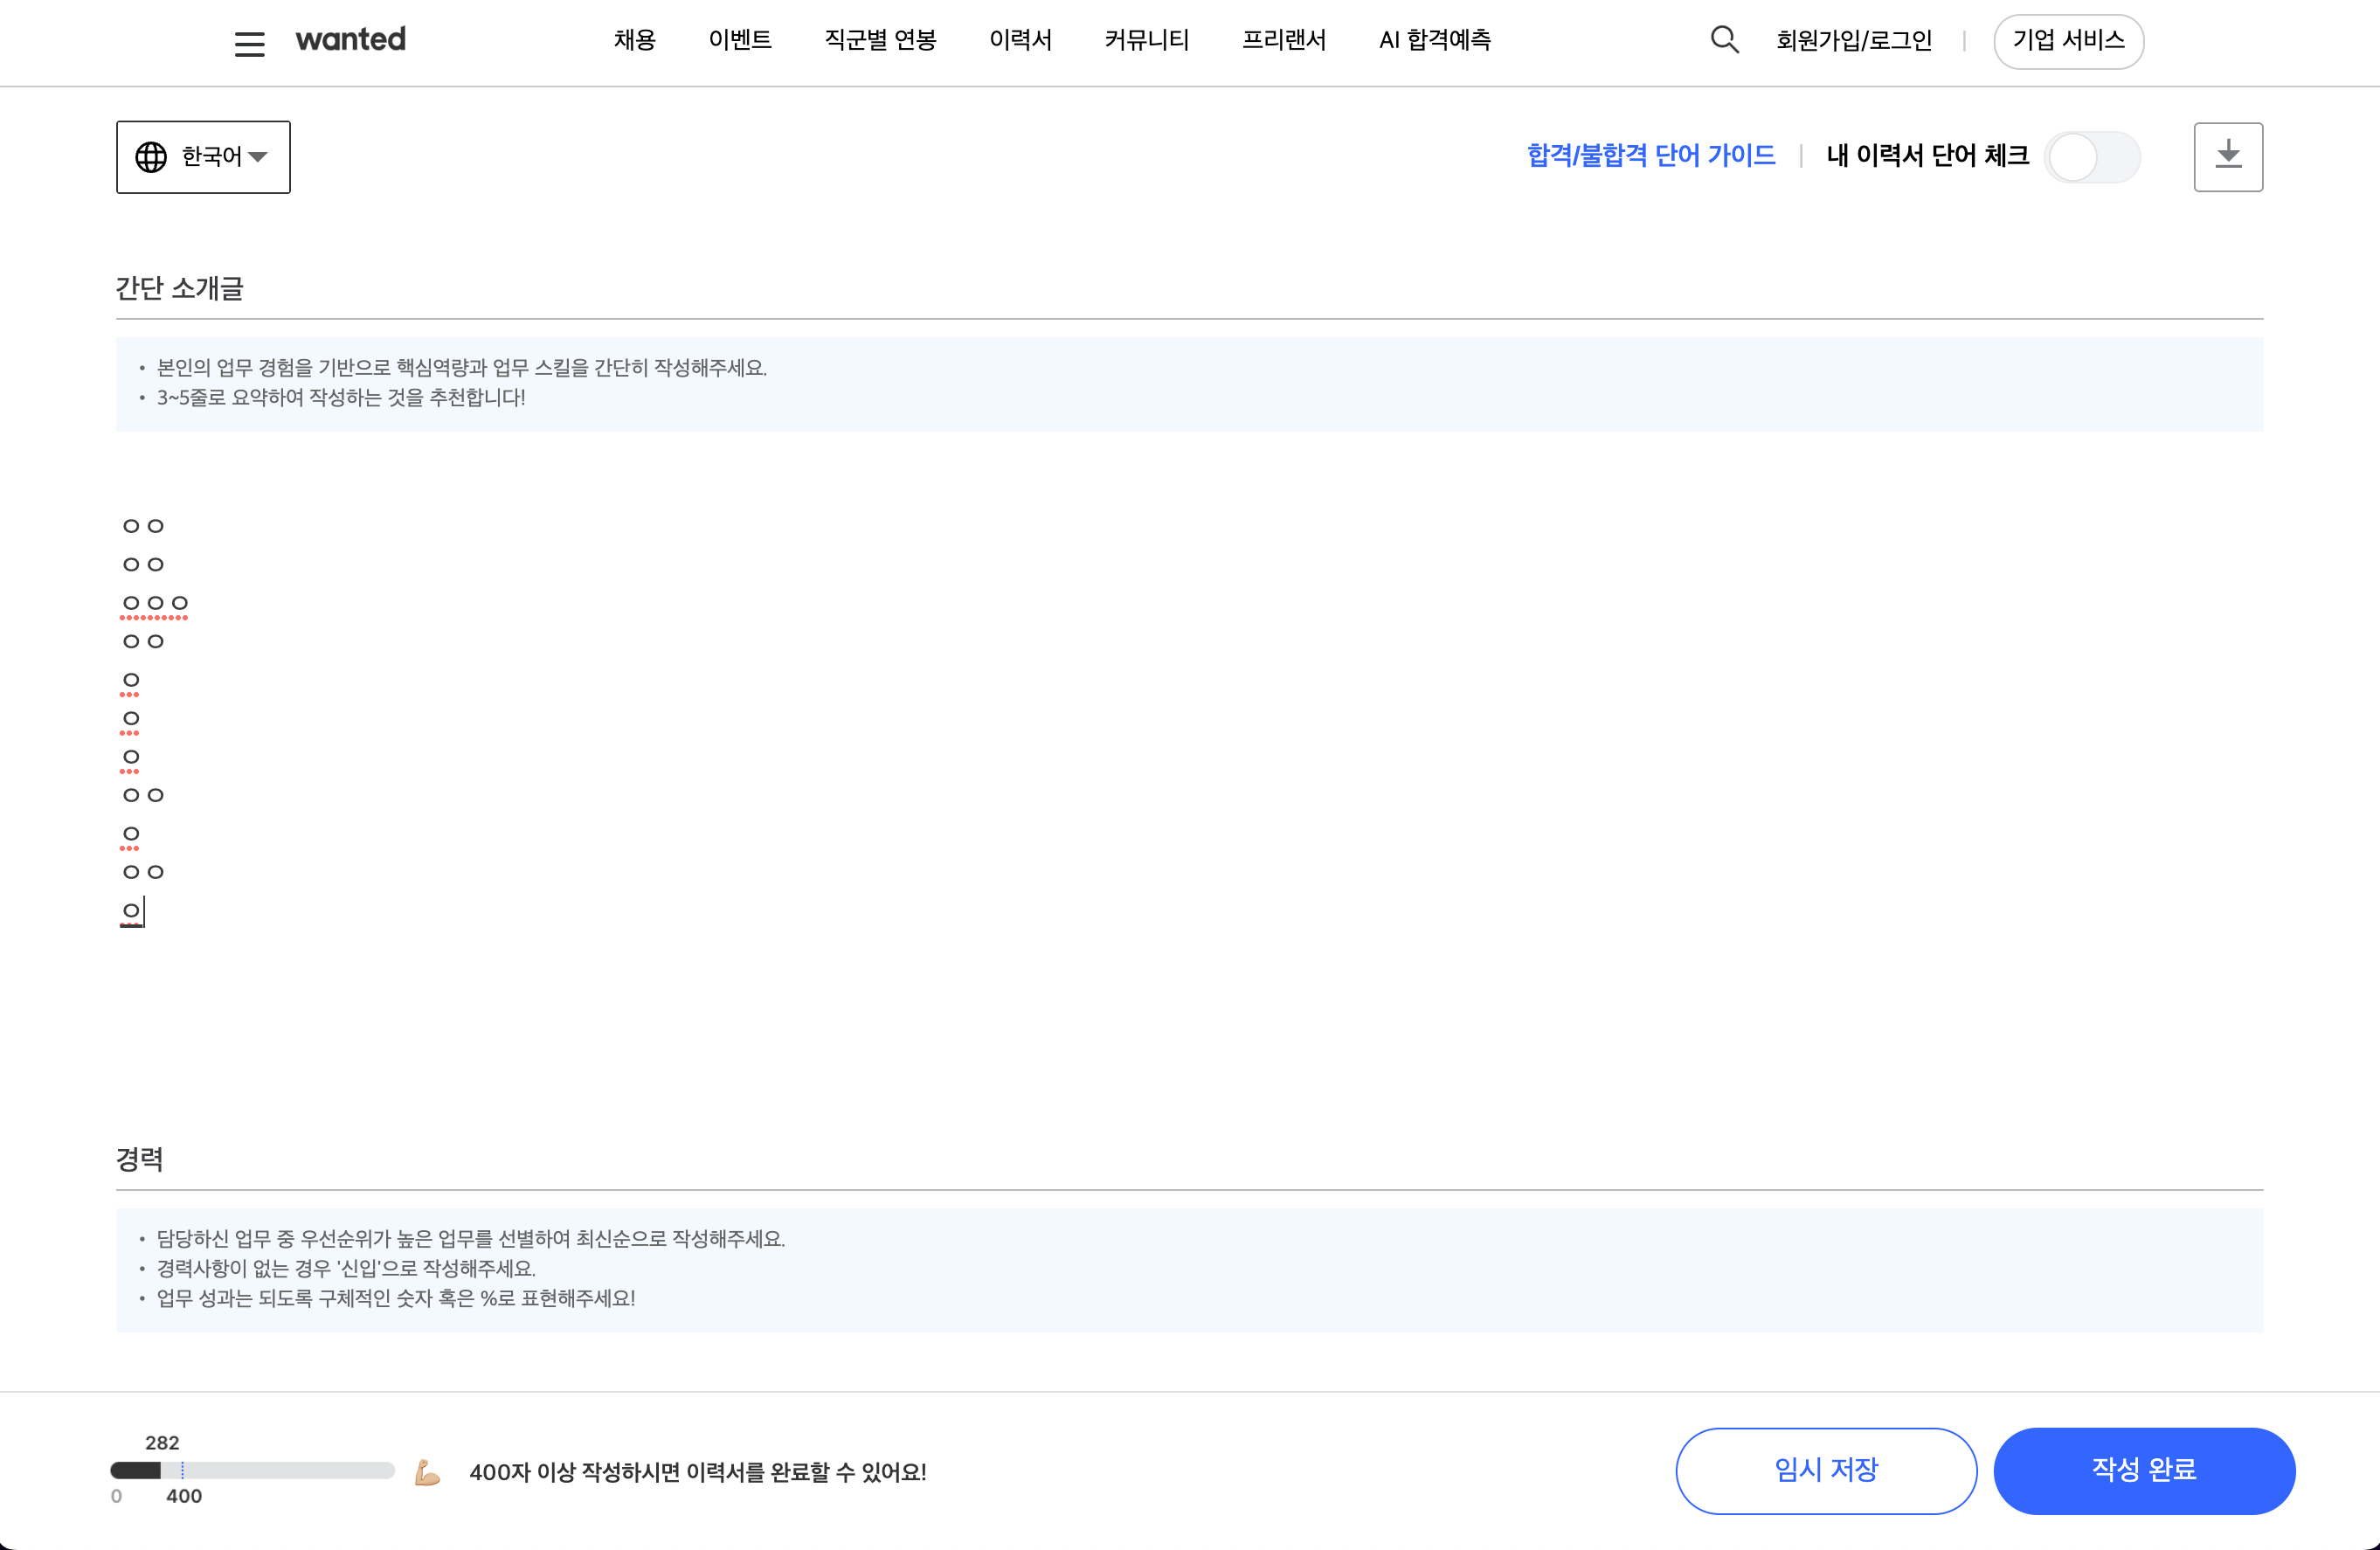
Task: Click the wanted logo
Action: [x=351, y=40]
